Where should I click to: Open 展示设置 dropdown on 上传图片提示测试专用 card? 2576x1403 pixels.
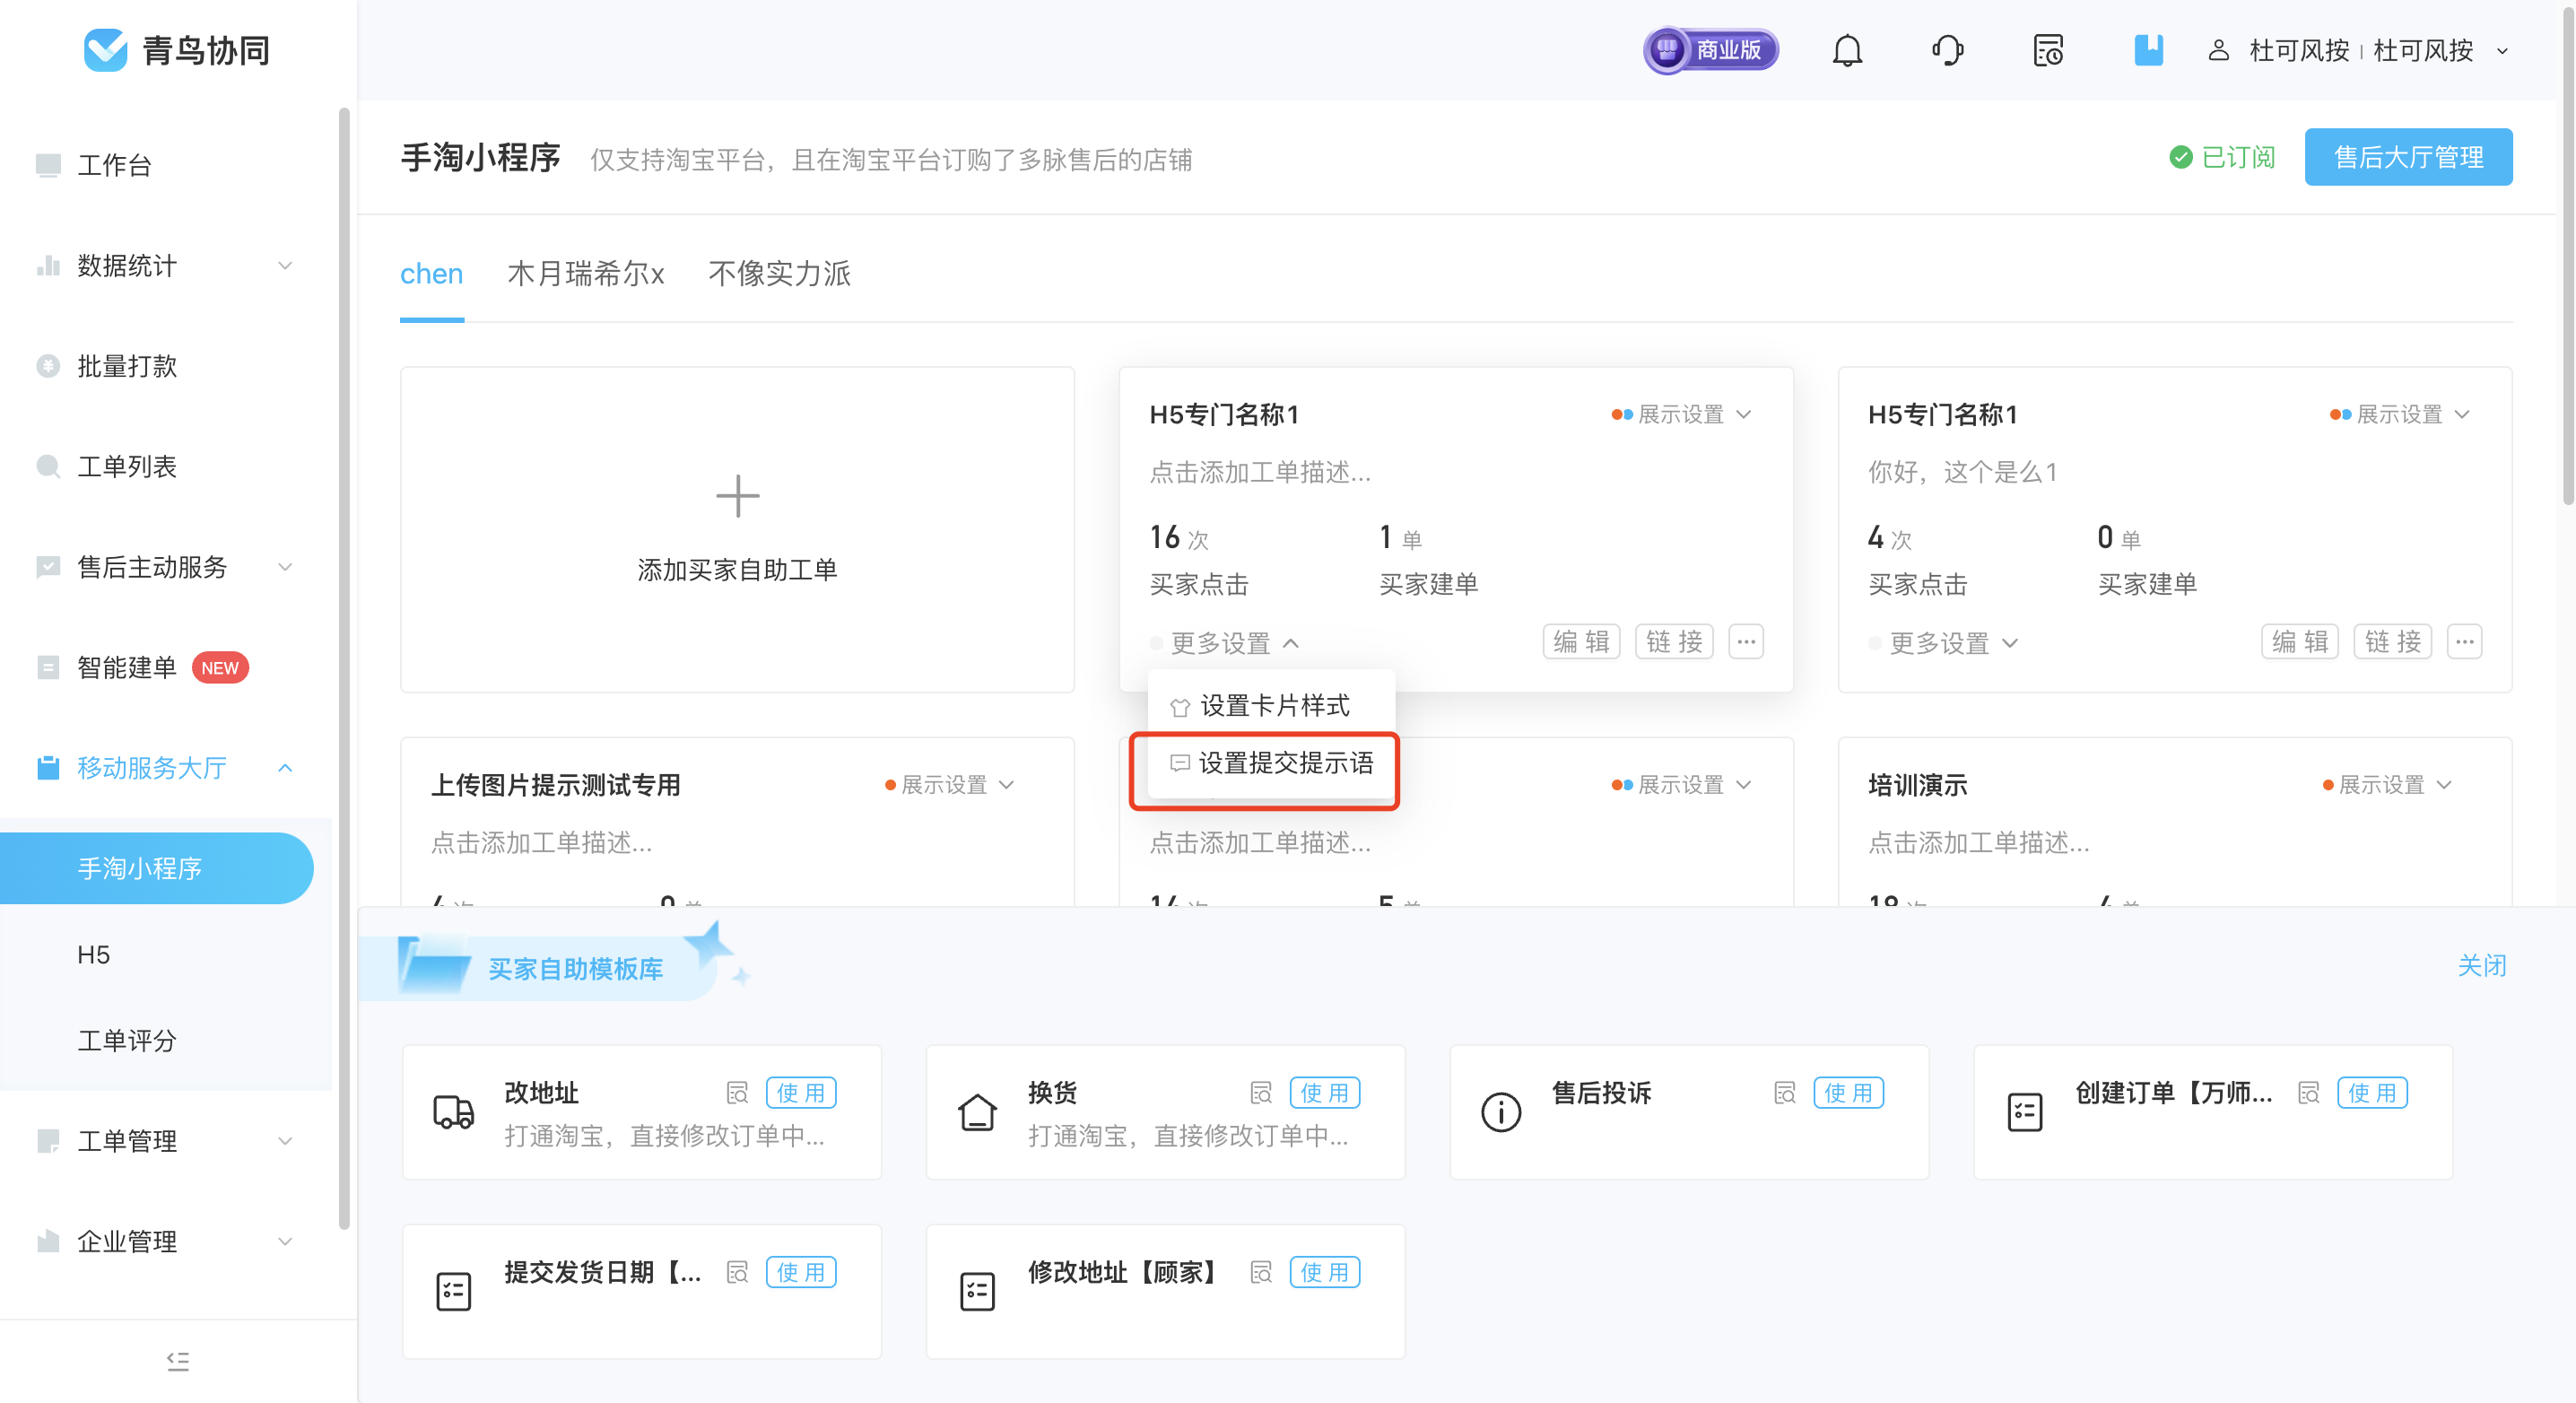[x=950, y=785]
